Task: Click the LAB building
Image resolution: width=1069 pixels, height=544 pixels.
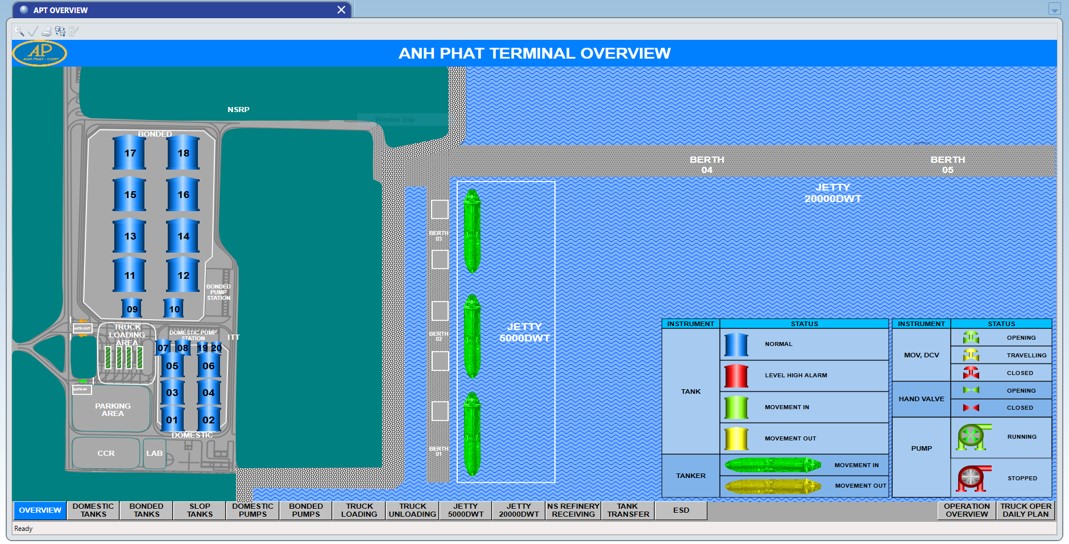Action: pos(155,453)
